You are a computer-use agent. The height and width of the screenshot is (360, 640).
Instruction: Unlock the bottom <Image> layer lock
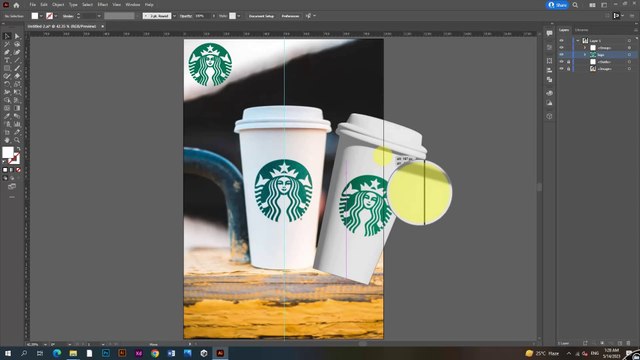point(569,69)
